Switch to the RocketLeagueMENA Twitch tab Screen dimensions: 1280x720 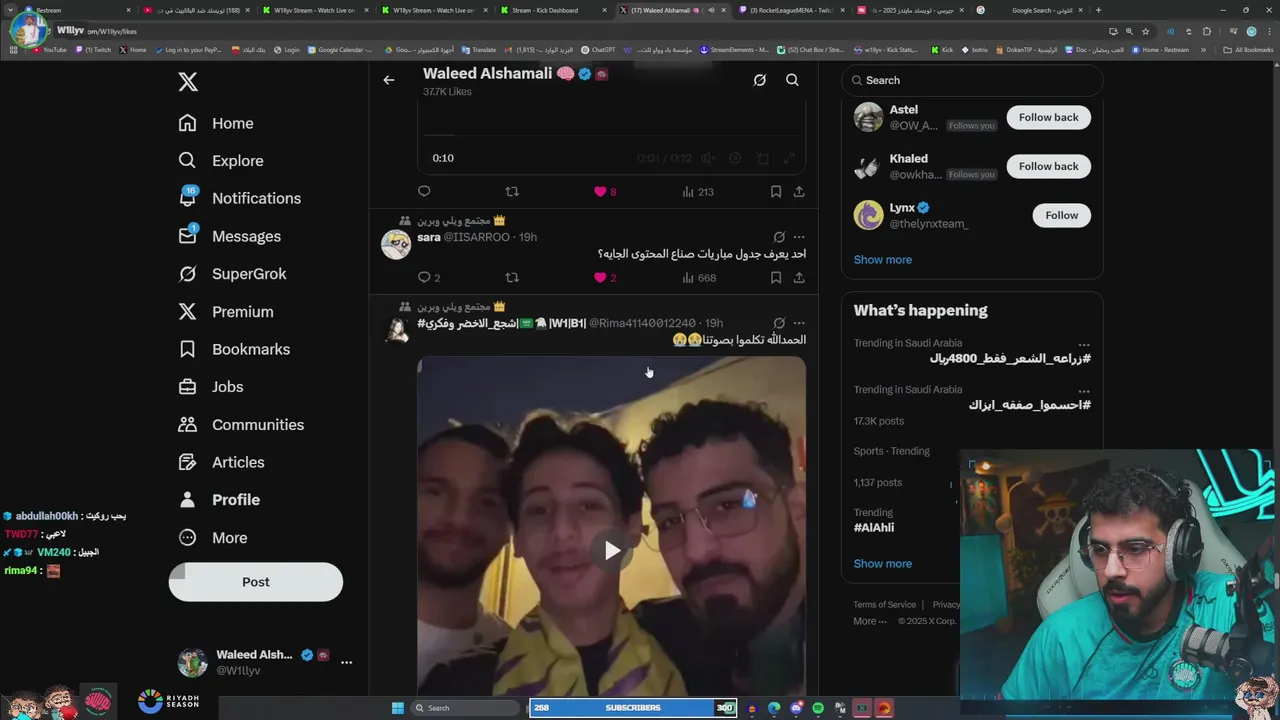[790, 10]
